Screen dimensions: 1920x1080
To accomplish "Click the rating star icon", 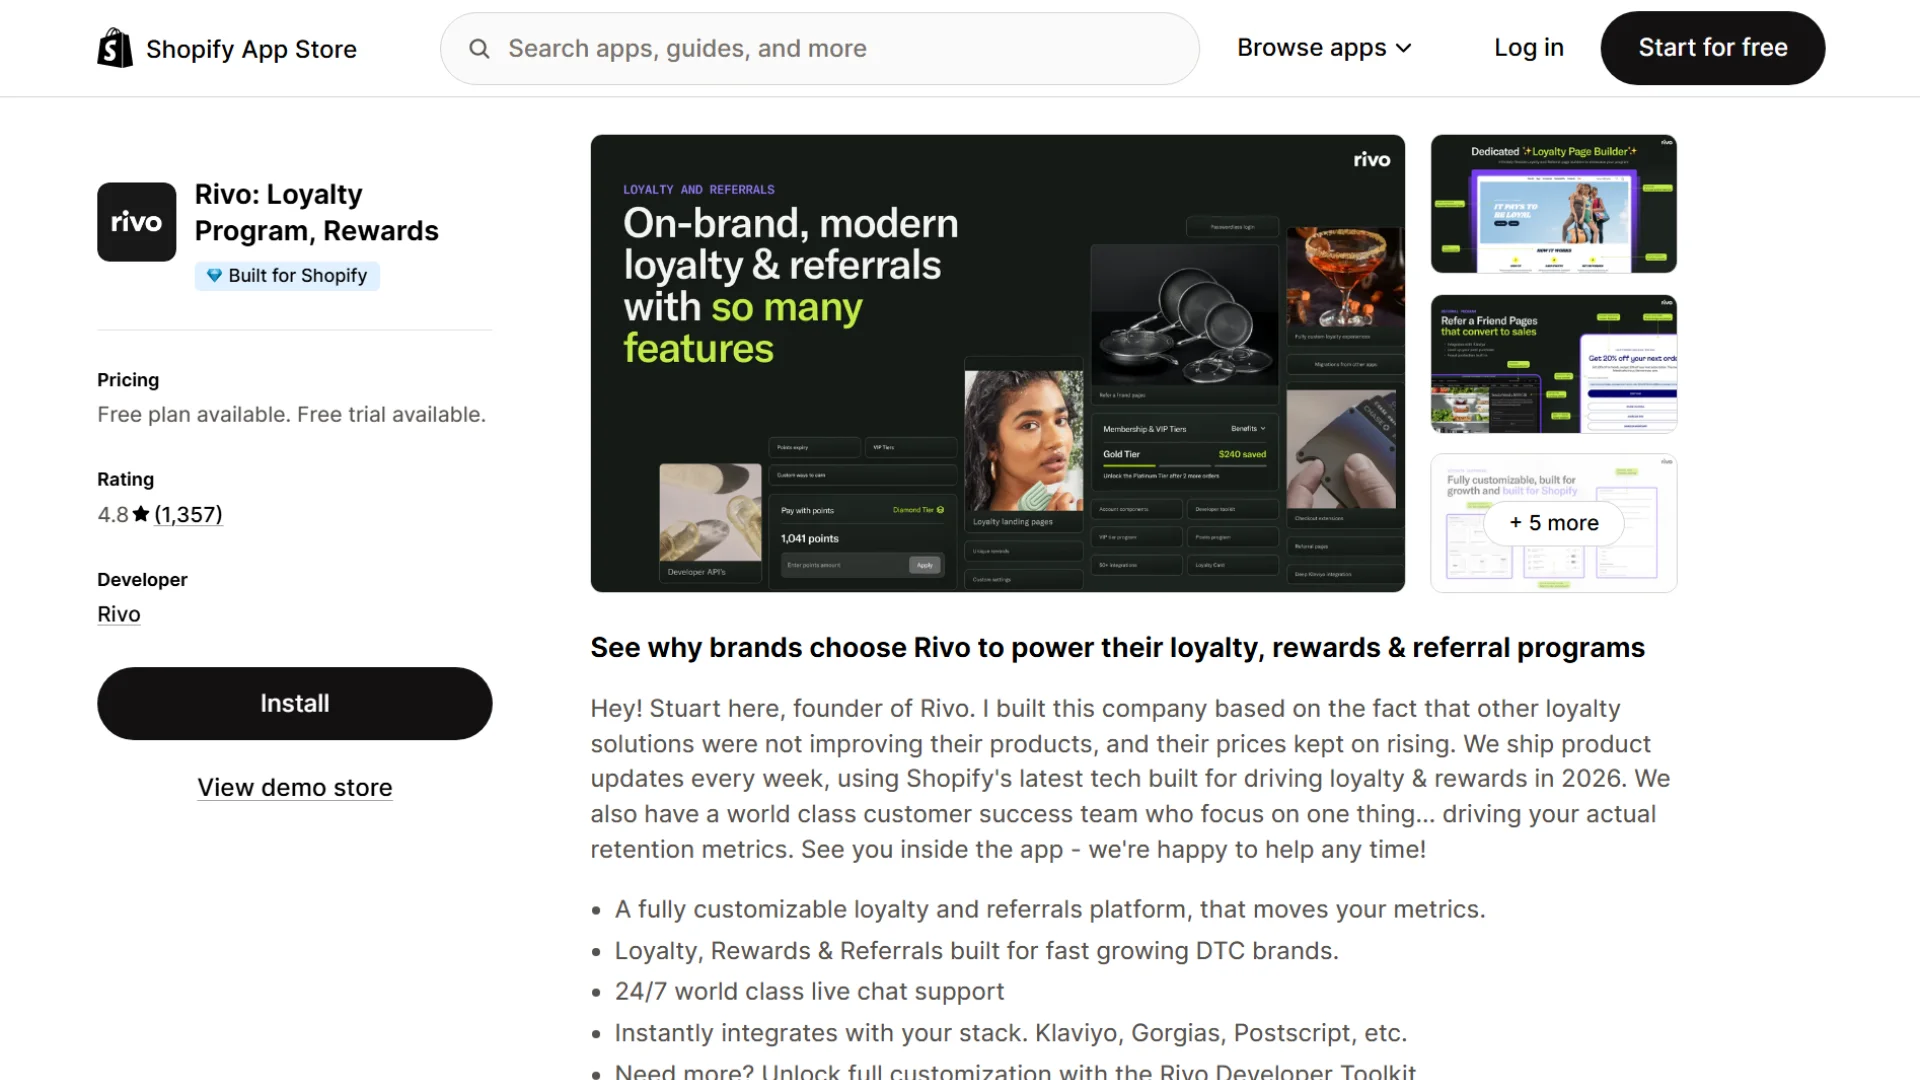I will coord(141,514).
